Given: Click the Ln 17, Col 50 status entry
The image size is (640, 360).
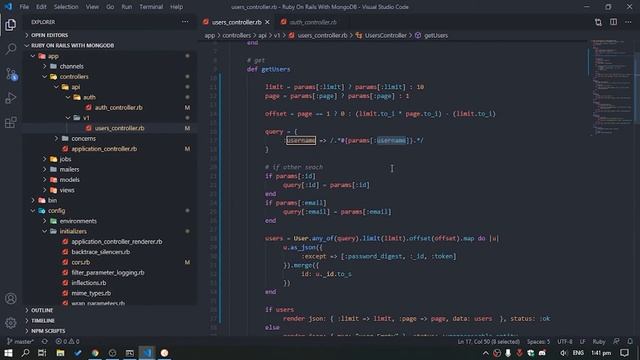Looking at the screenshot, I should (489, 341).
